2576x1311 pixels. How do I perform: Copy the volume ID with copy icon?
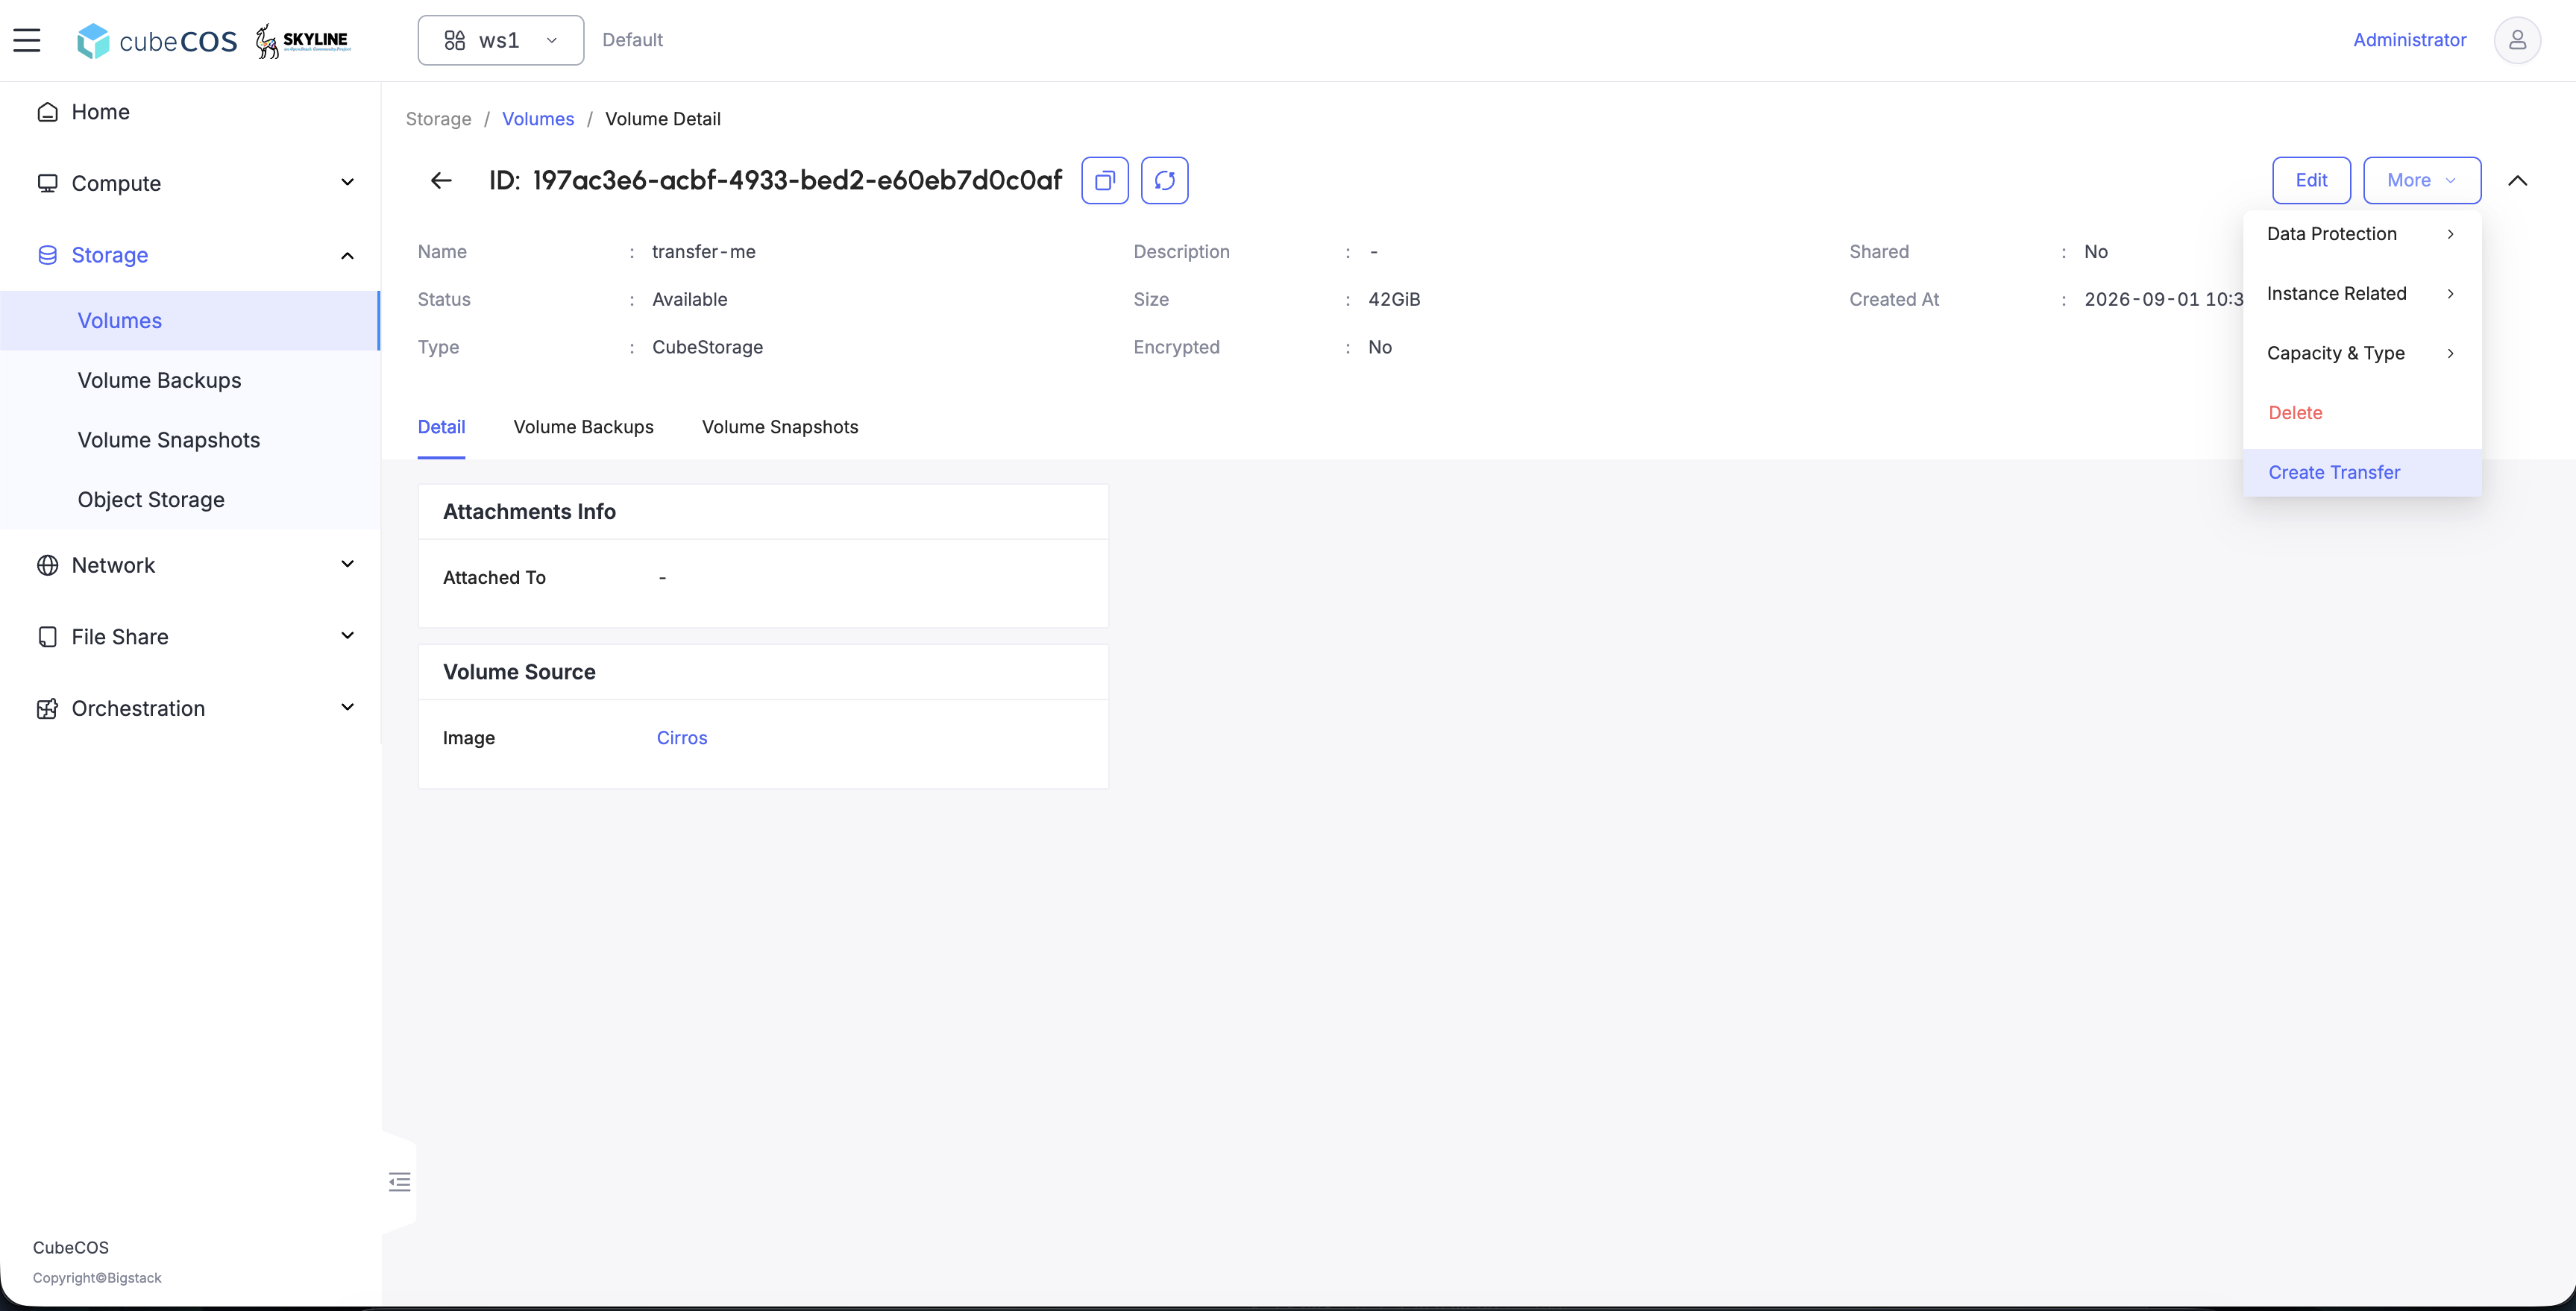click(1105, 180)
